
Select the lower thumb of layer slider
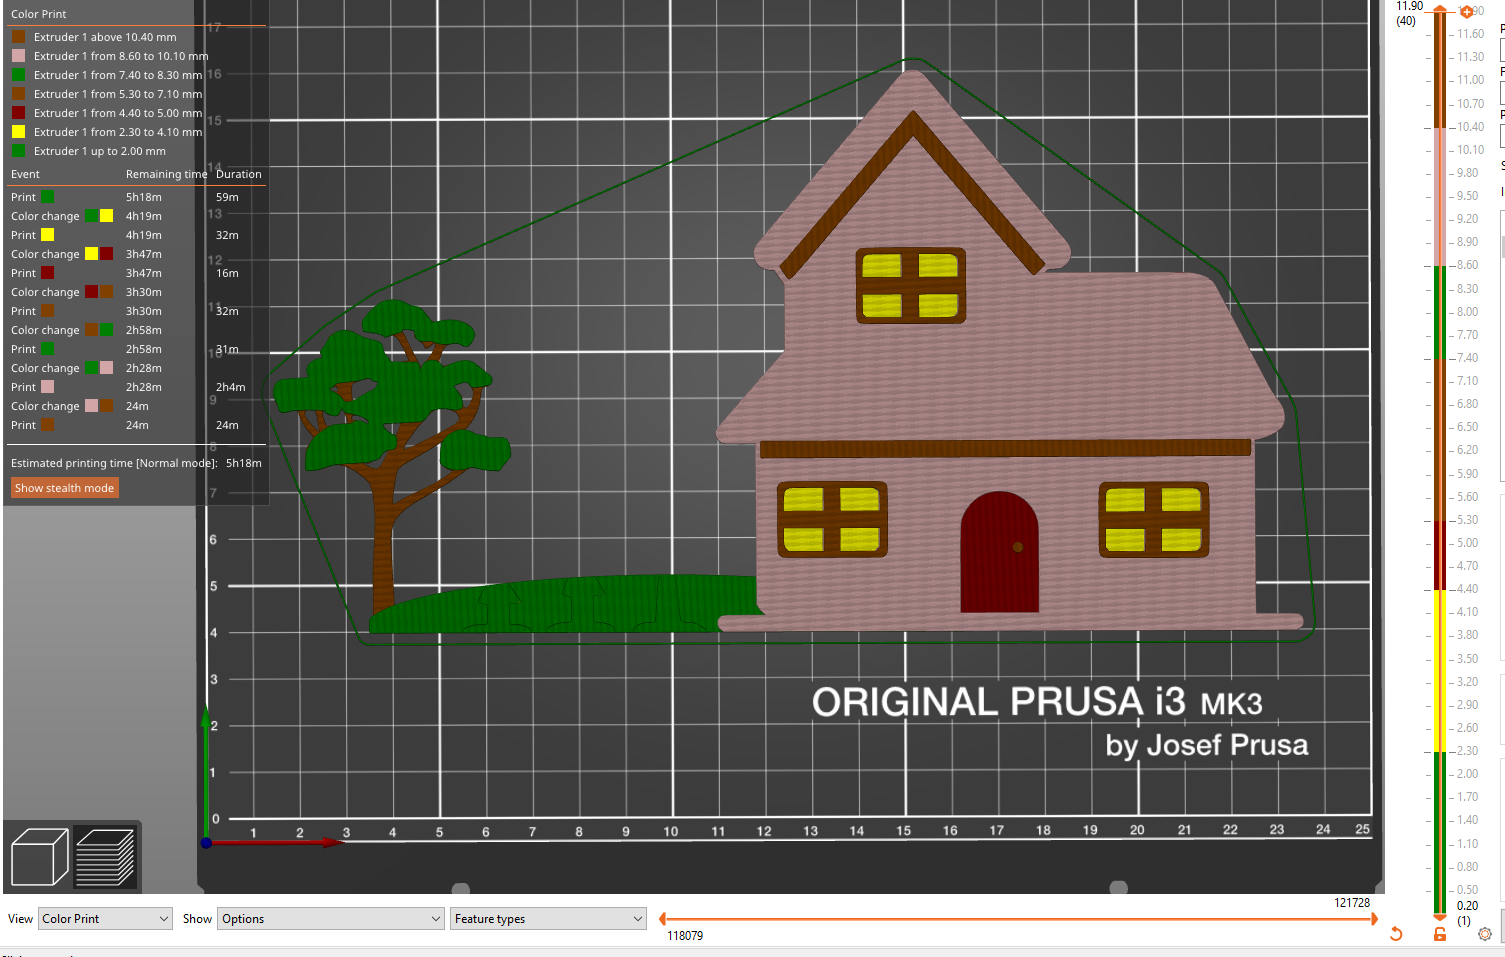point(1440,916)
